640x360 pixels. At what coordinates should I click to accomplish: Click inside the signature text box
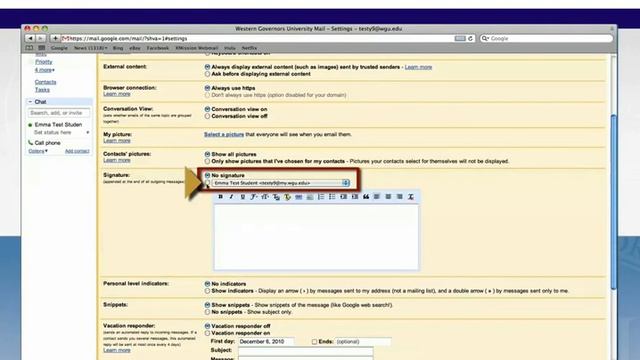coord(316,237)
